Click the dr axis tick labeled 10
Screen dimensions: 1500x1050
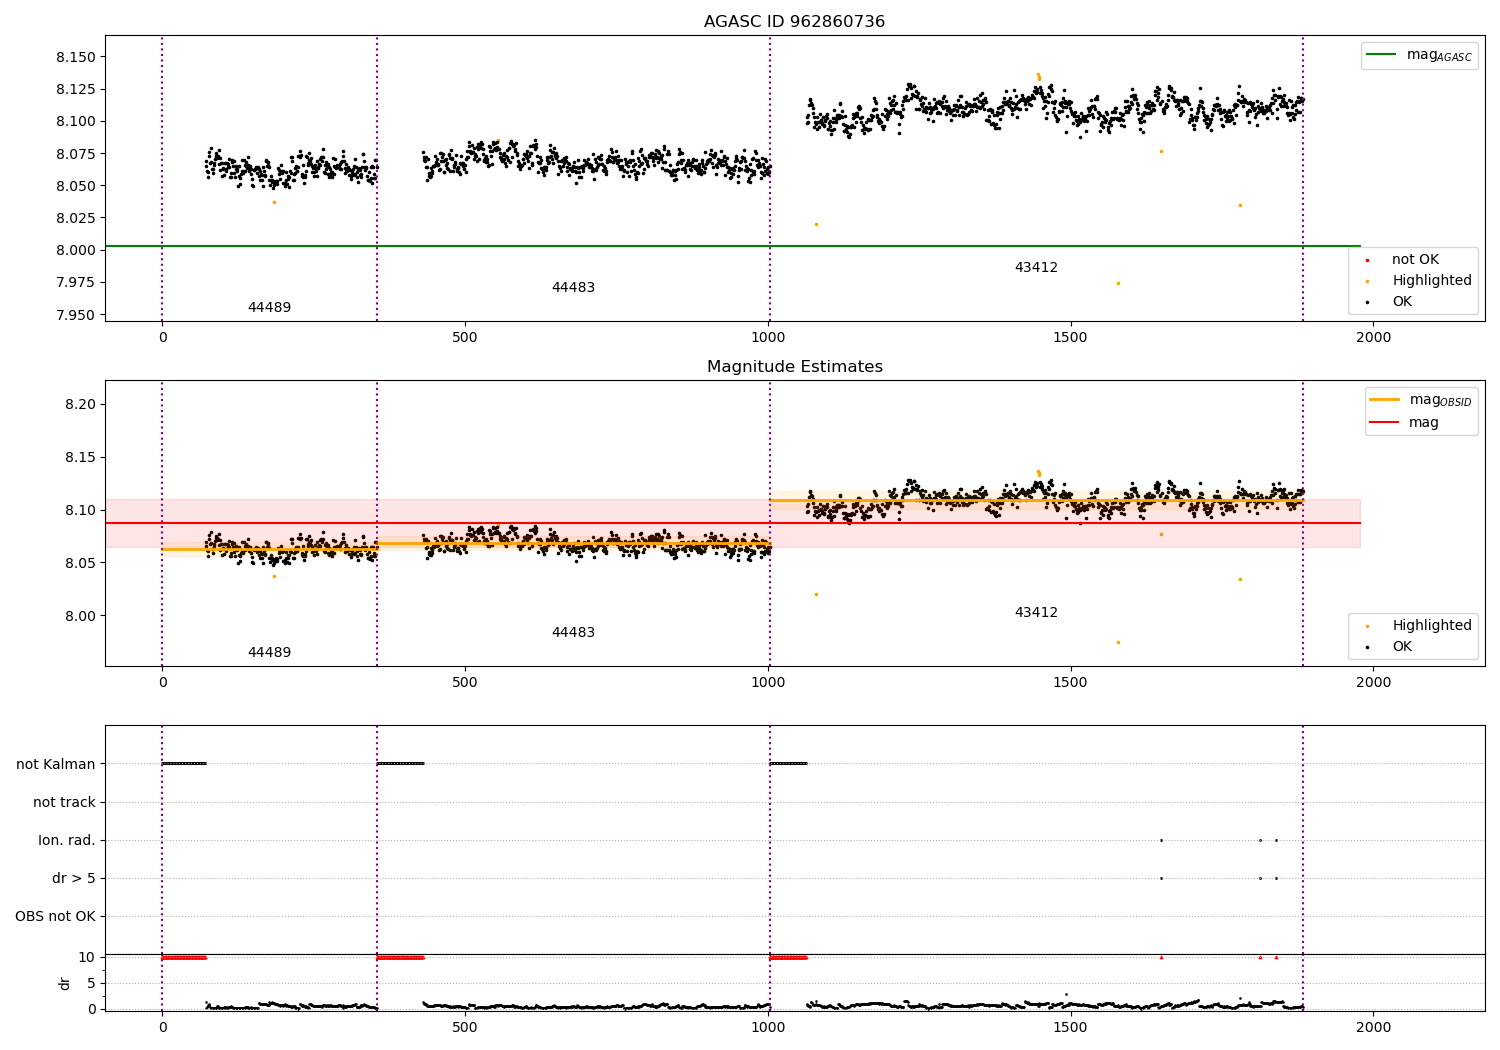point(87,957)
